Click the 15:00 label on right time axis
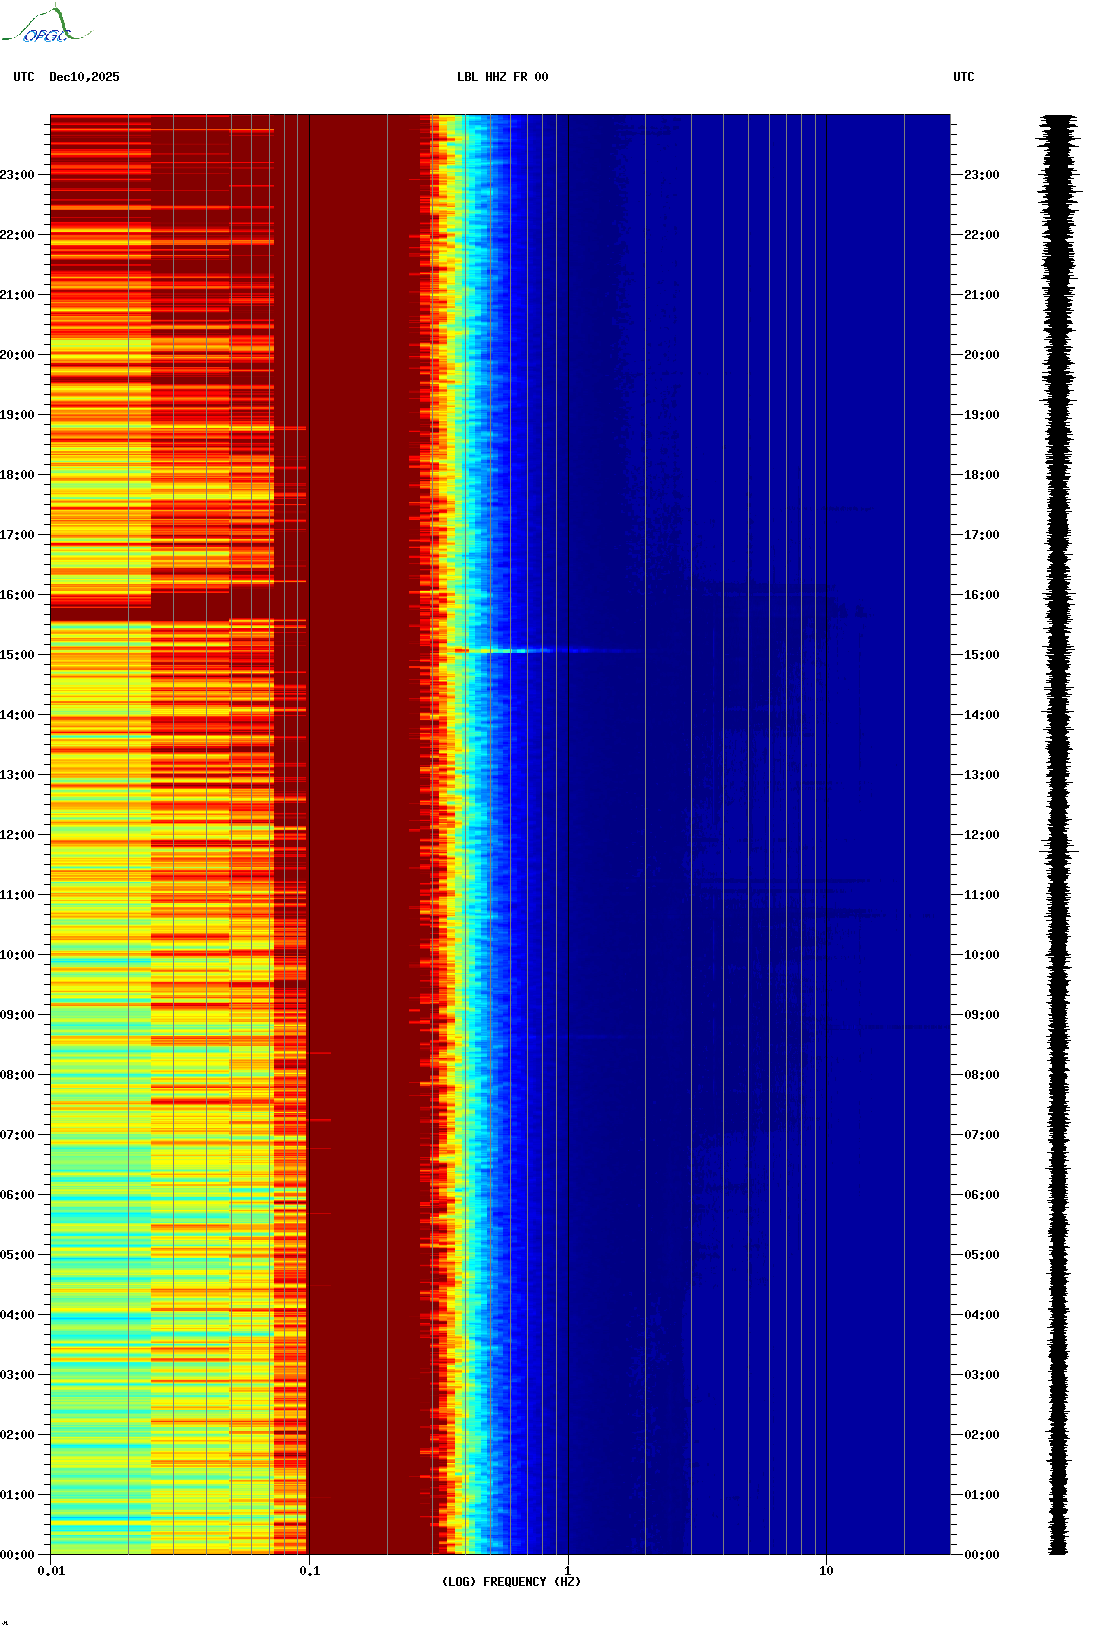 click(981, 655)
